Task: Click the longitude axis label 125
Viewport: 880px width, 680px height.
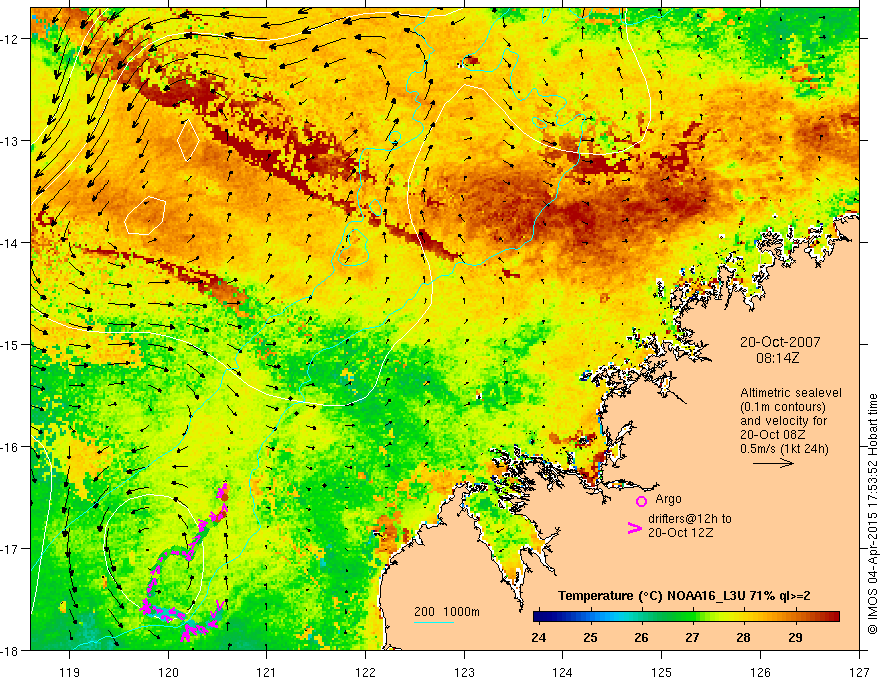Action: tap(662, 672)
